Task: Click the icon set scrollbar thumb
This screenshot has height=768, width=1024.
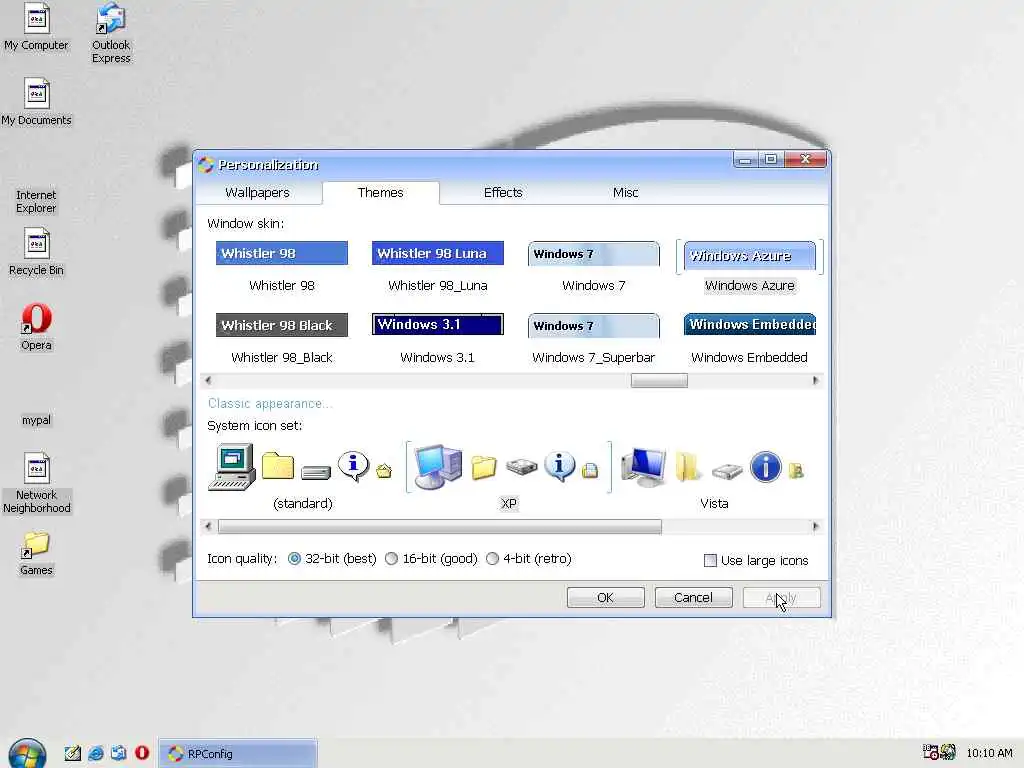Action: pos(440,526)
